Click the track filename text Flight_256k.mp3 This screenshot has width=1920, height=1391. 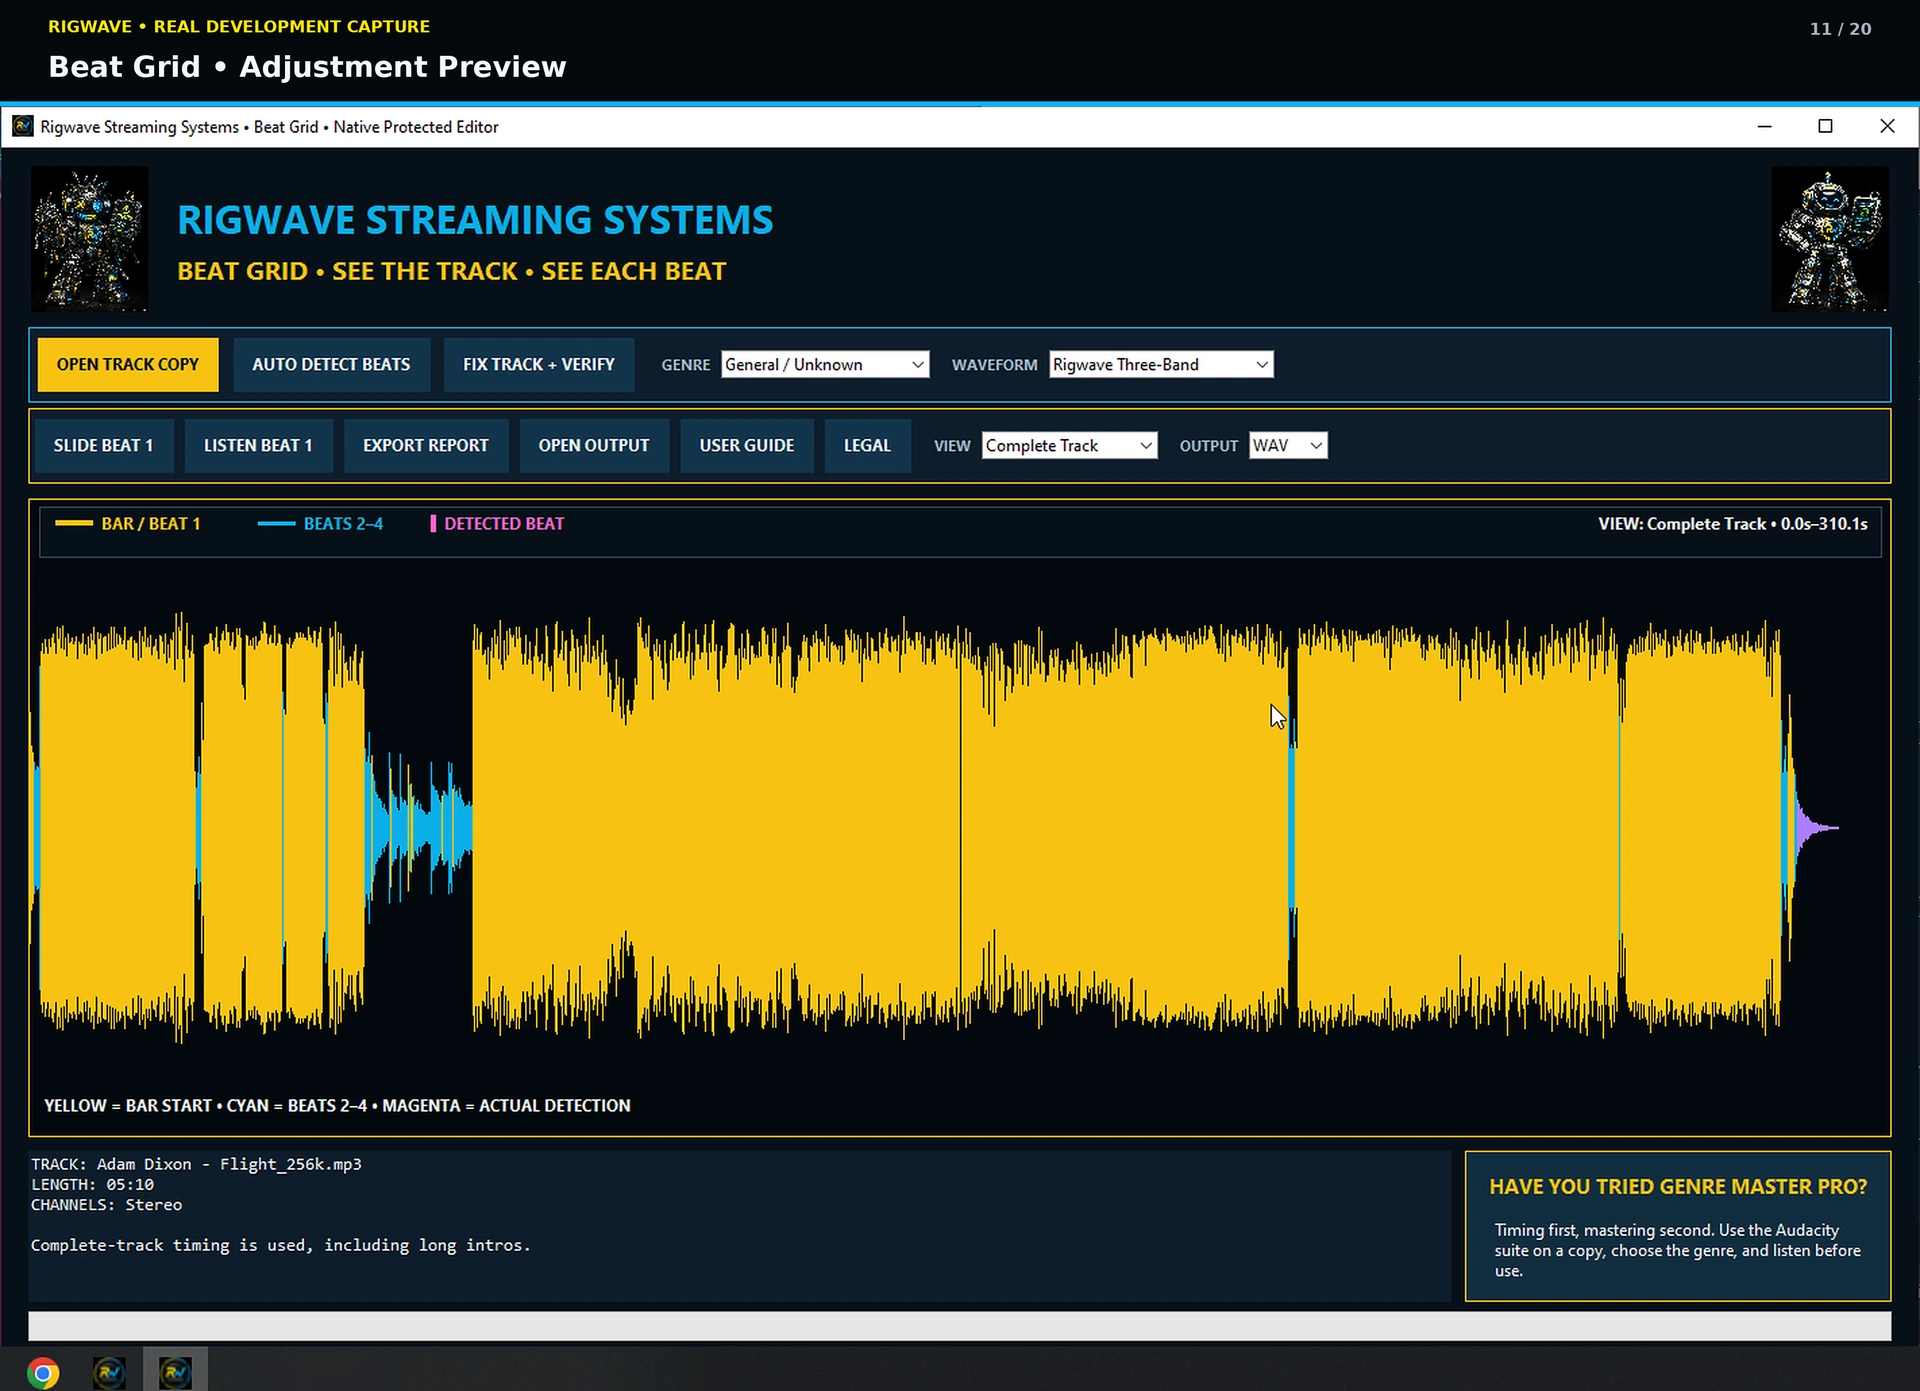coord(291,1164)
